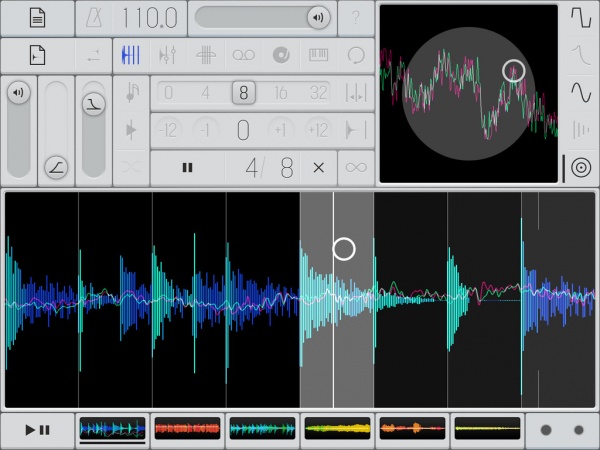Screen dimensions: 600x450
Task: Click the loop circular arrow tab
Action: point(356,55)
